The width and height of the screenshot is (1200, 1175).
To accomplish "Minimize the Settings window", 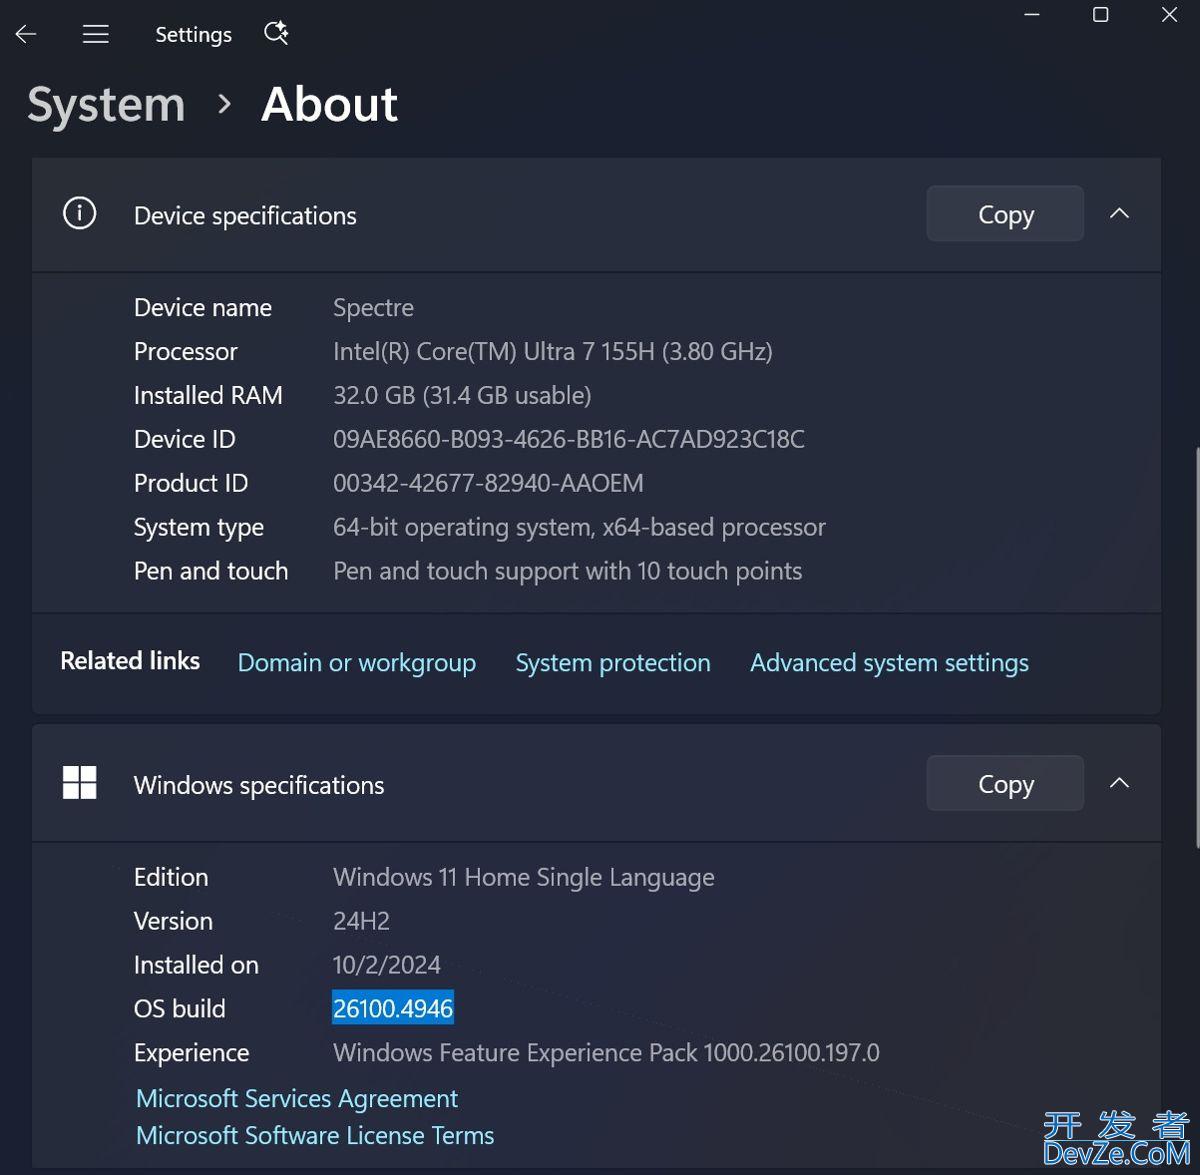I will pos(1032,15).
